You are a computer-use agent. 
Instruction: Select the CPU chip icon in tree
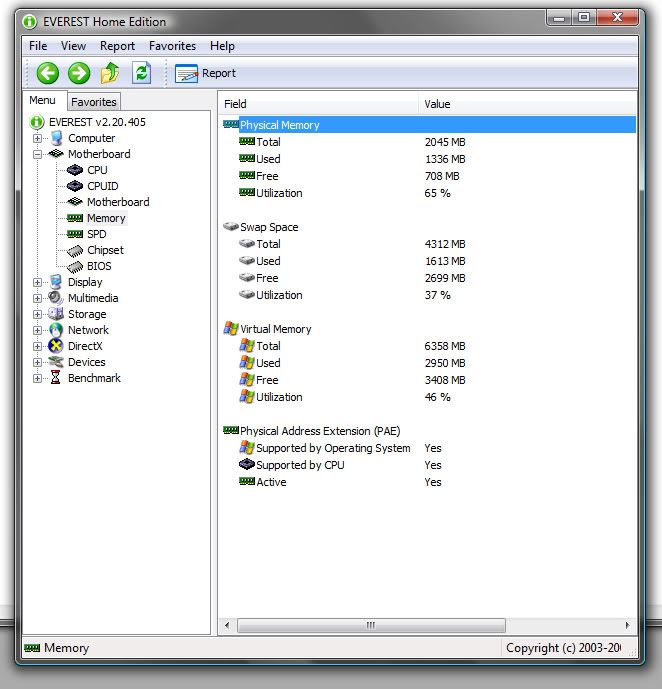click(75, 170)
